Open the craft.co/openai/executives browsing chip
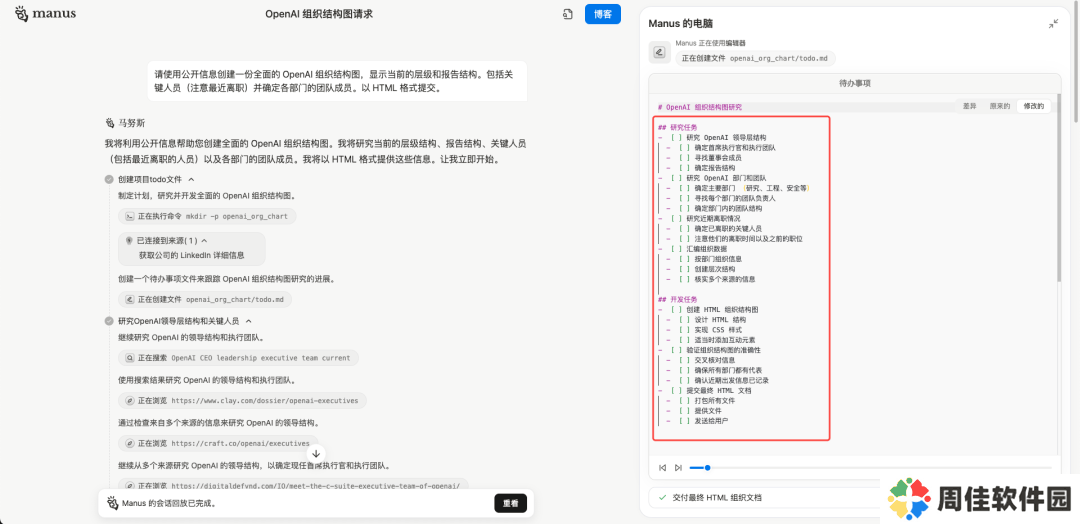This screenshot has height=524, width=1080. 218,443
